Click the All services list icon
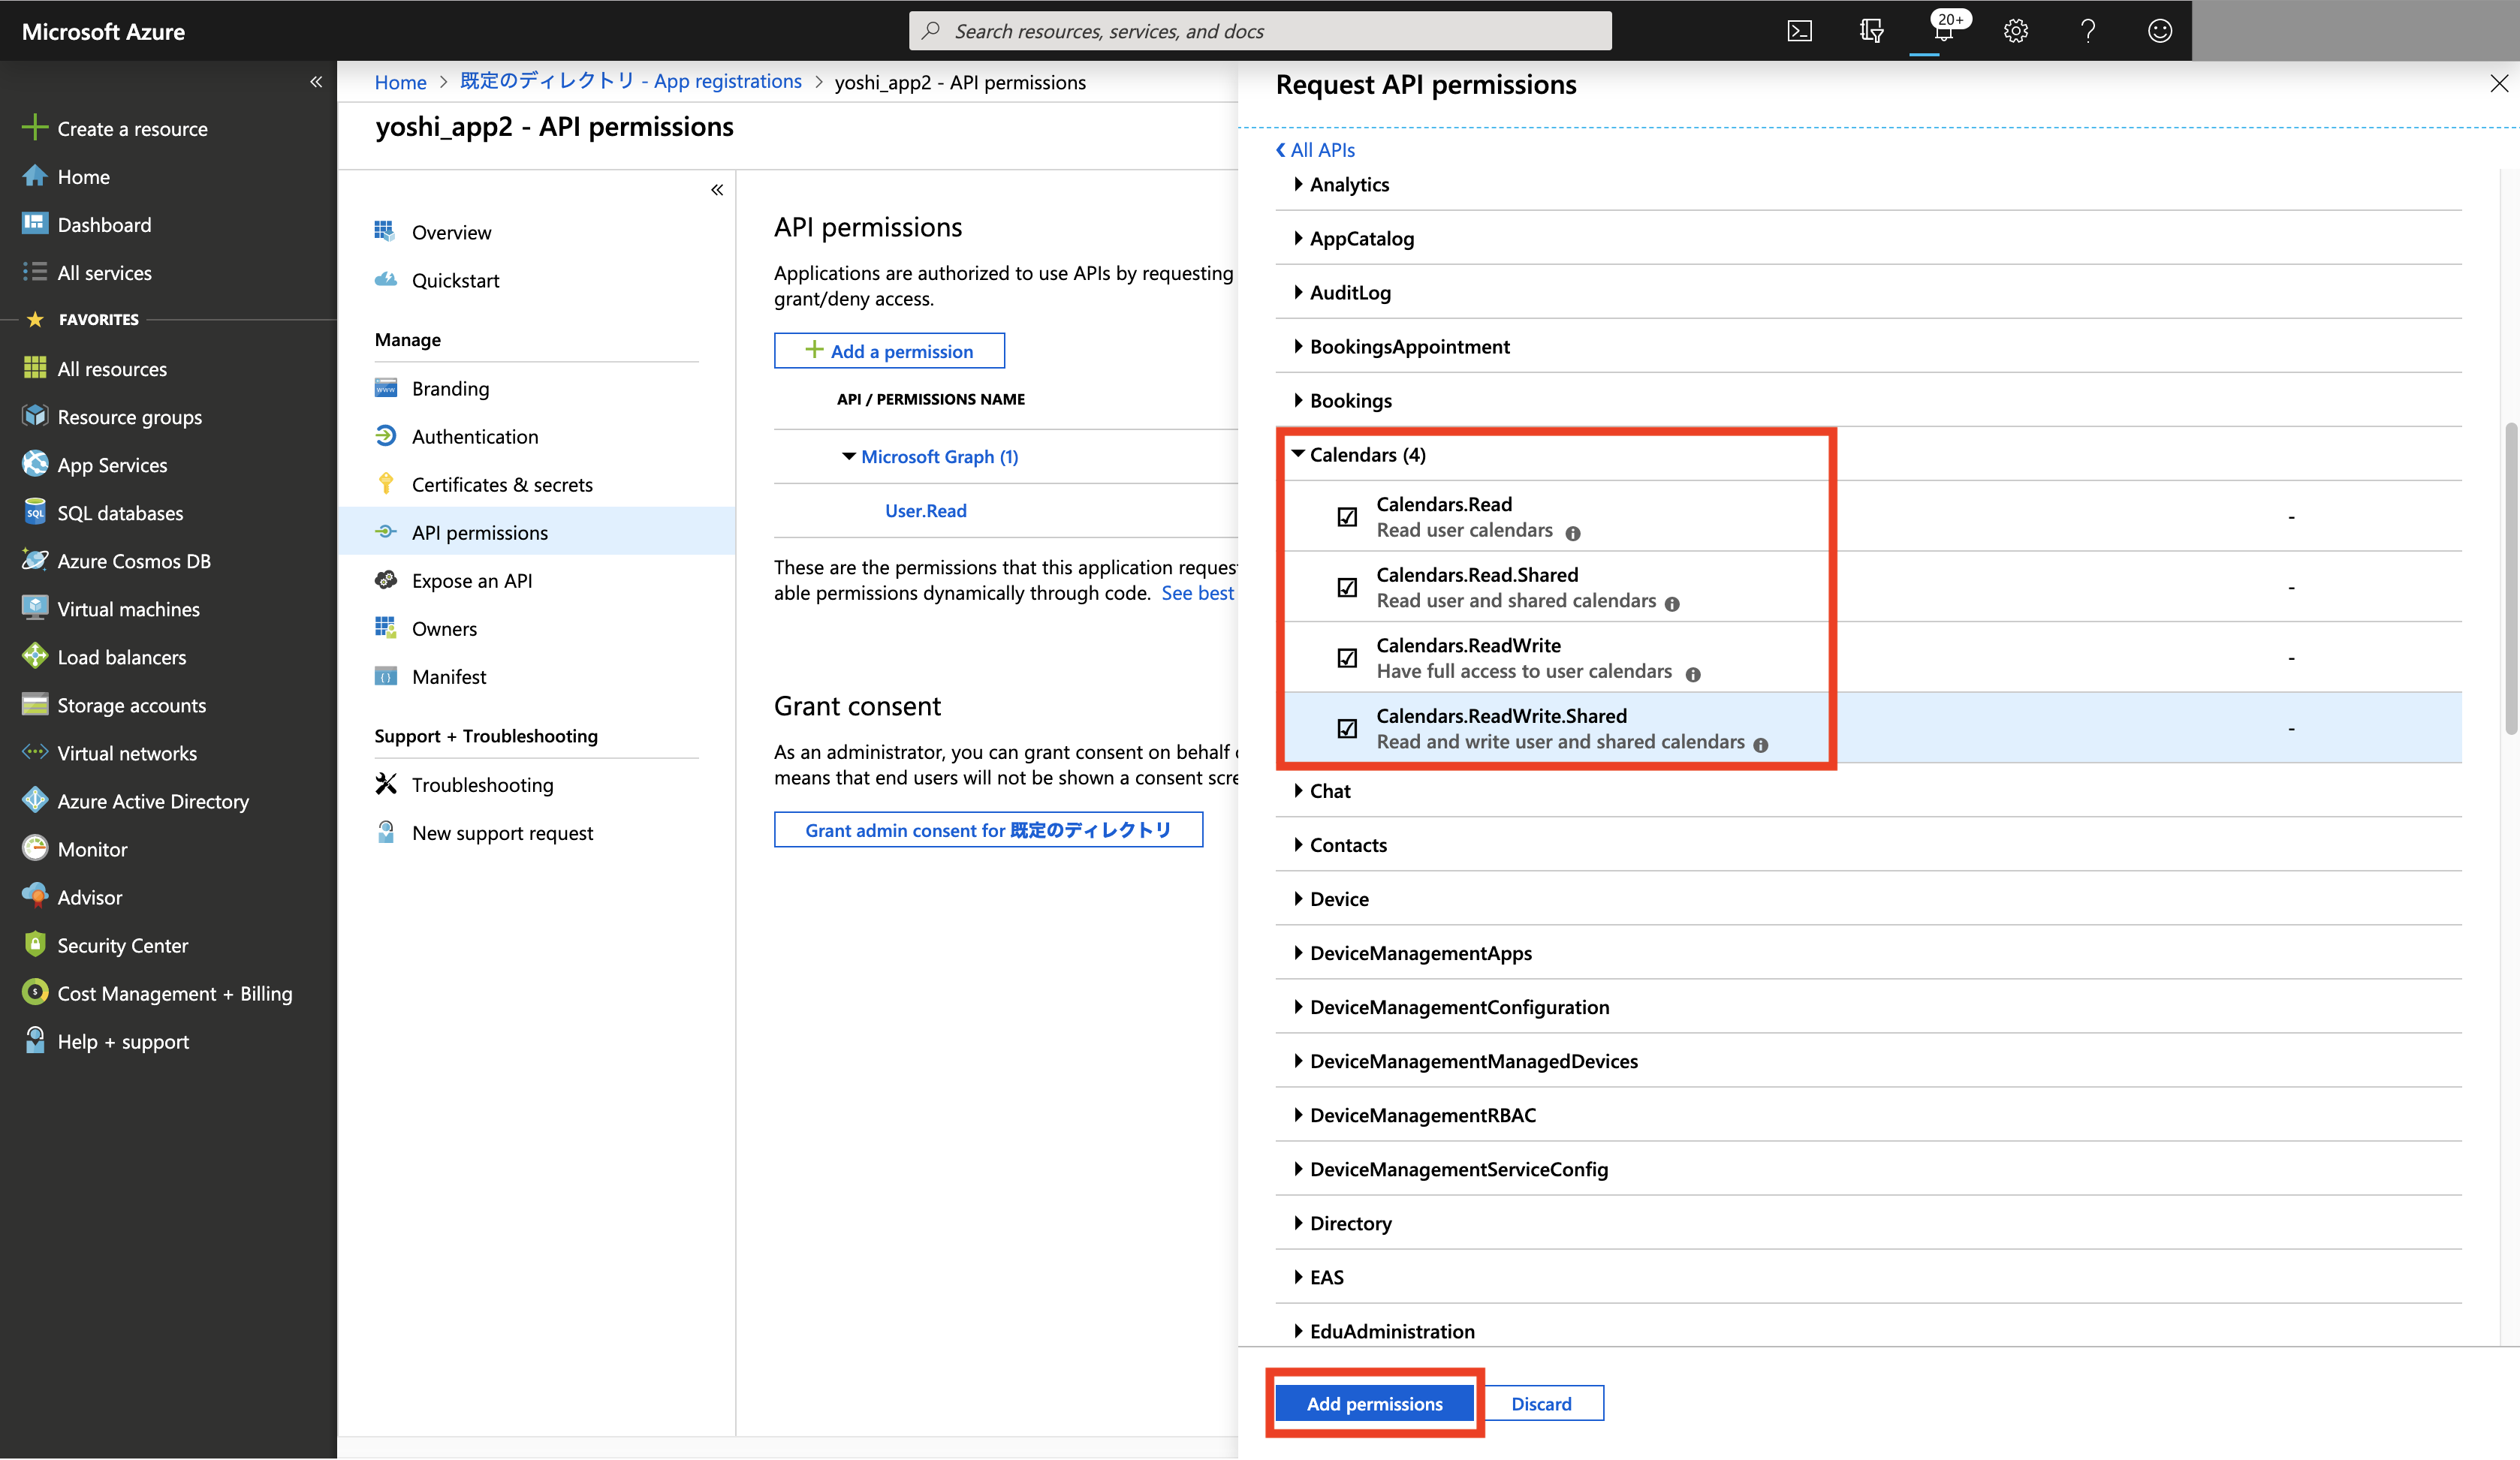2520x1460 pixels. pos(35,271)
